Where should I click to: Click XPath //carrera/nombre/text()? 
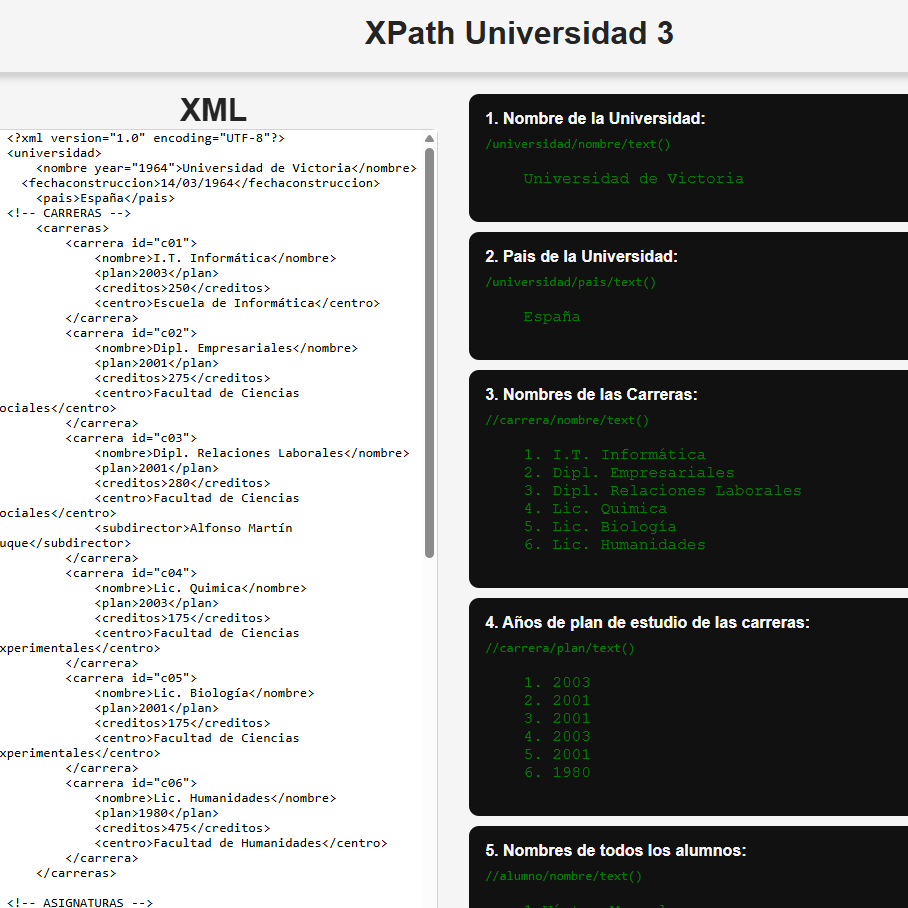coord(568,420)
